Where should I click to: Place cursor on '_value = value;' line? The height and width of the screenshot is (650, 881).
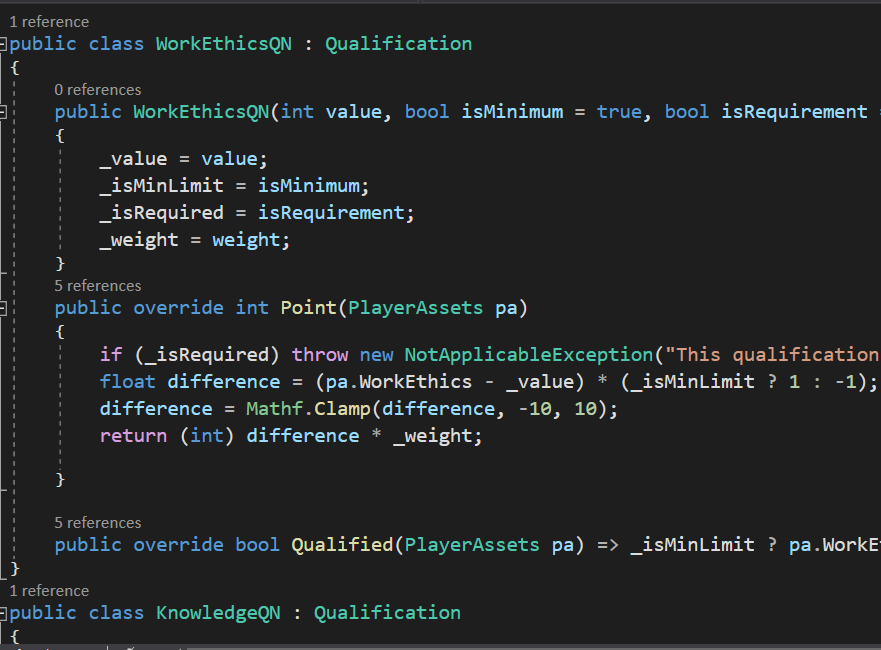pos(184,159)
